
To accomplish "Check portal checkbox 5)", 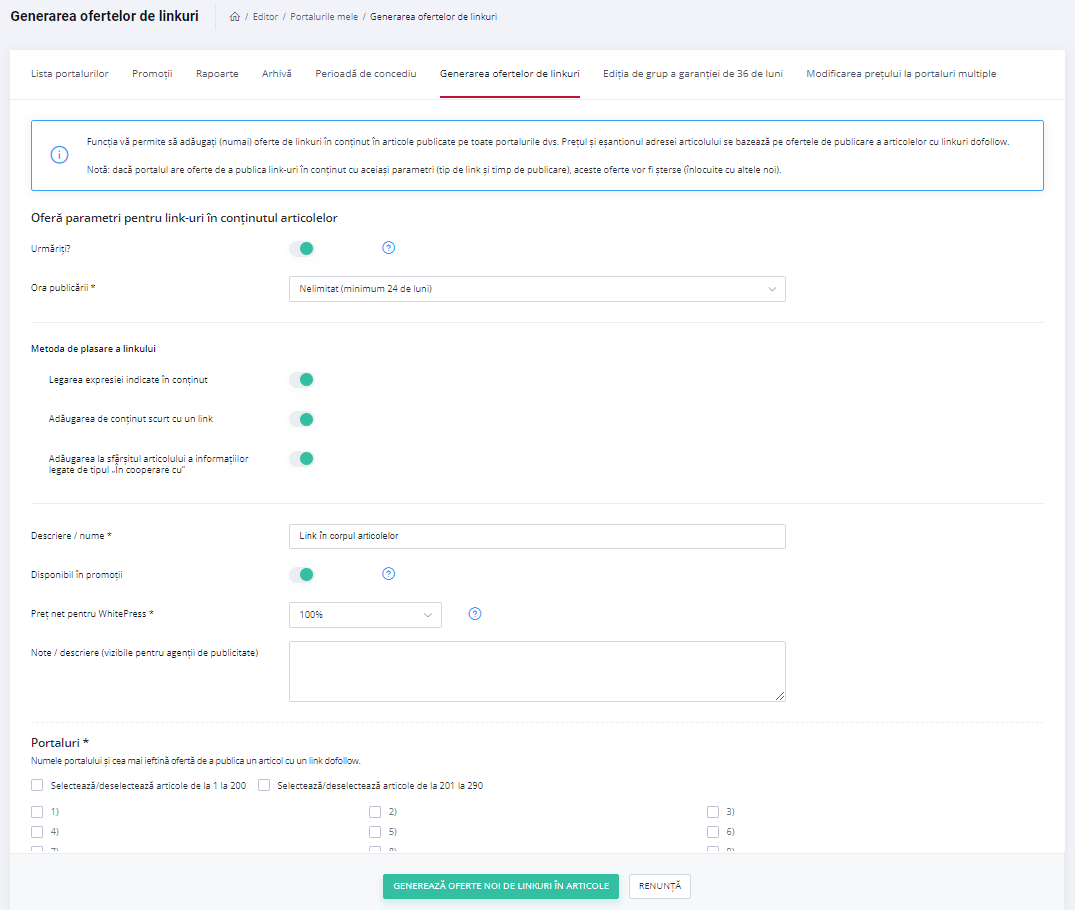I will pos(375,832).
